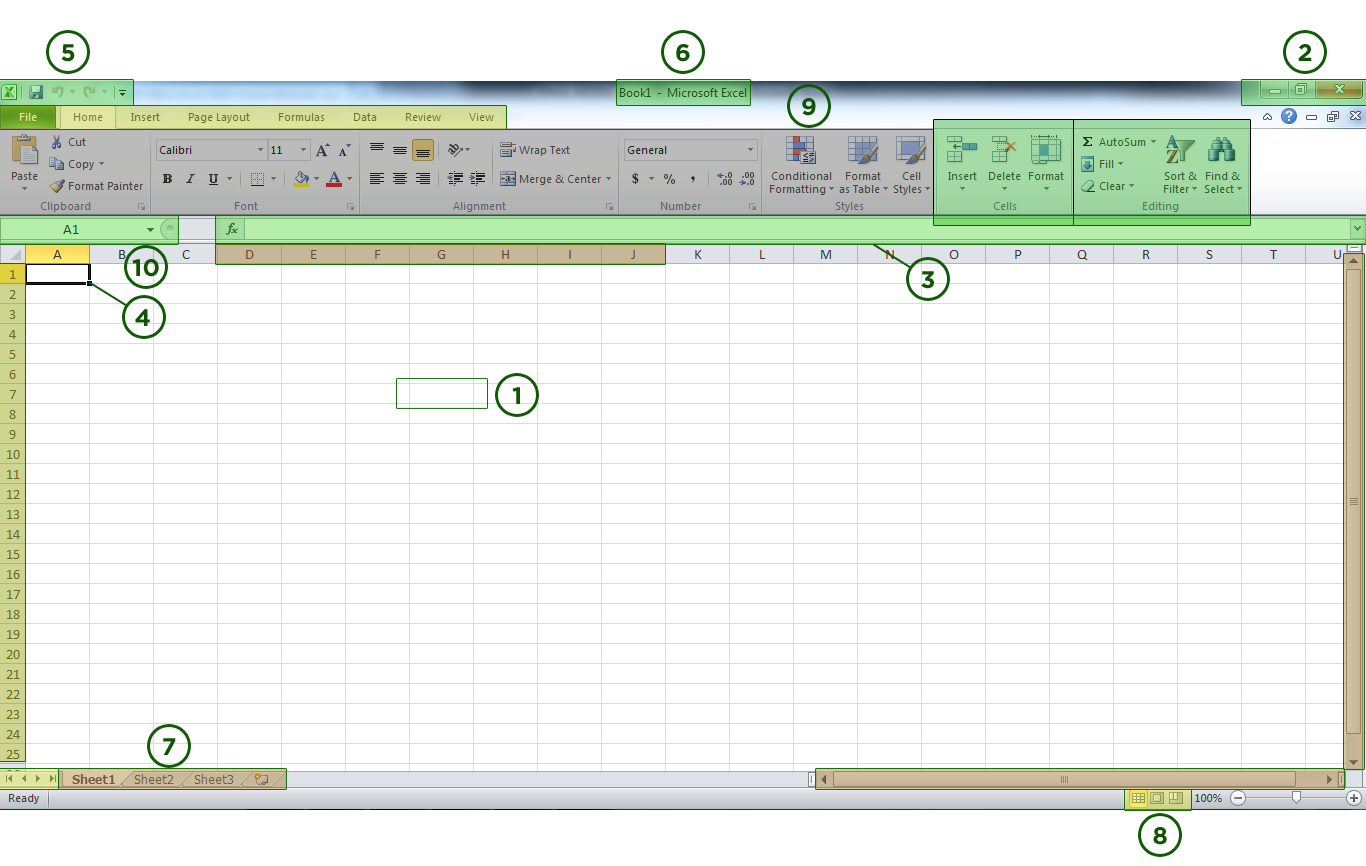Apply Conditional Formatting
Image resolution: width=1366 pixels, height=866 pixels.
click(800, 165)
